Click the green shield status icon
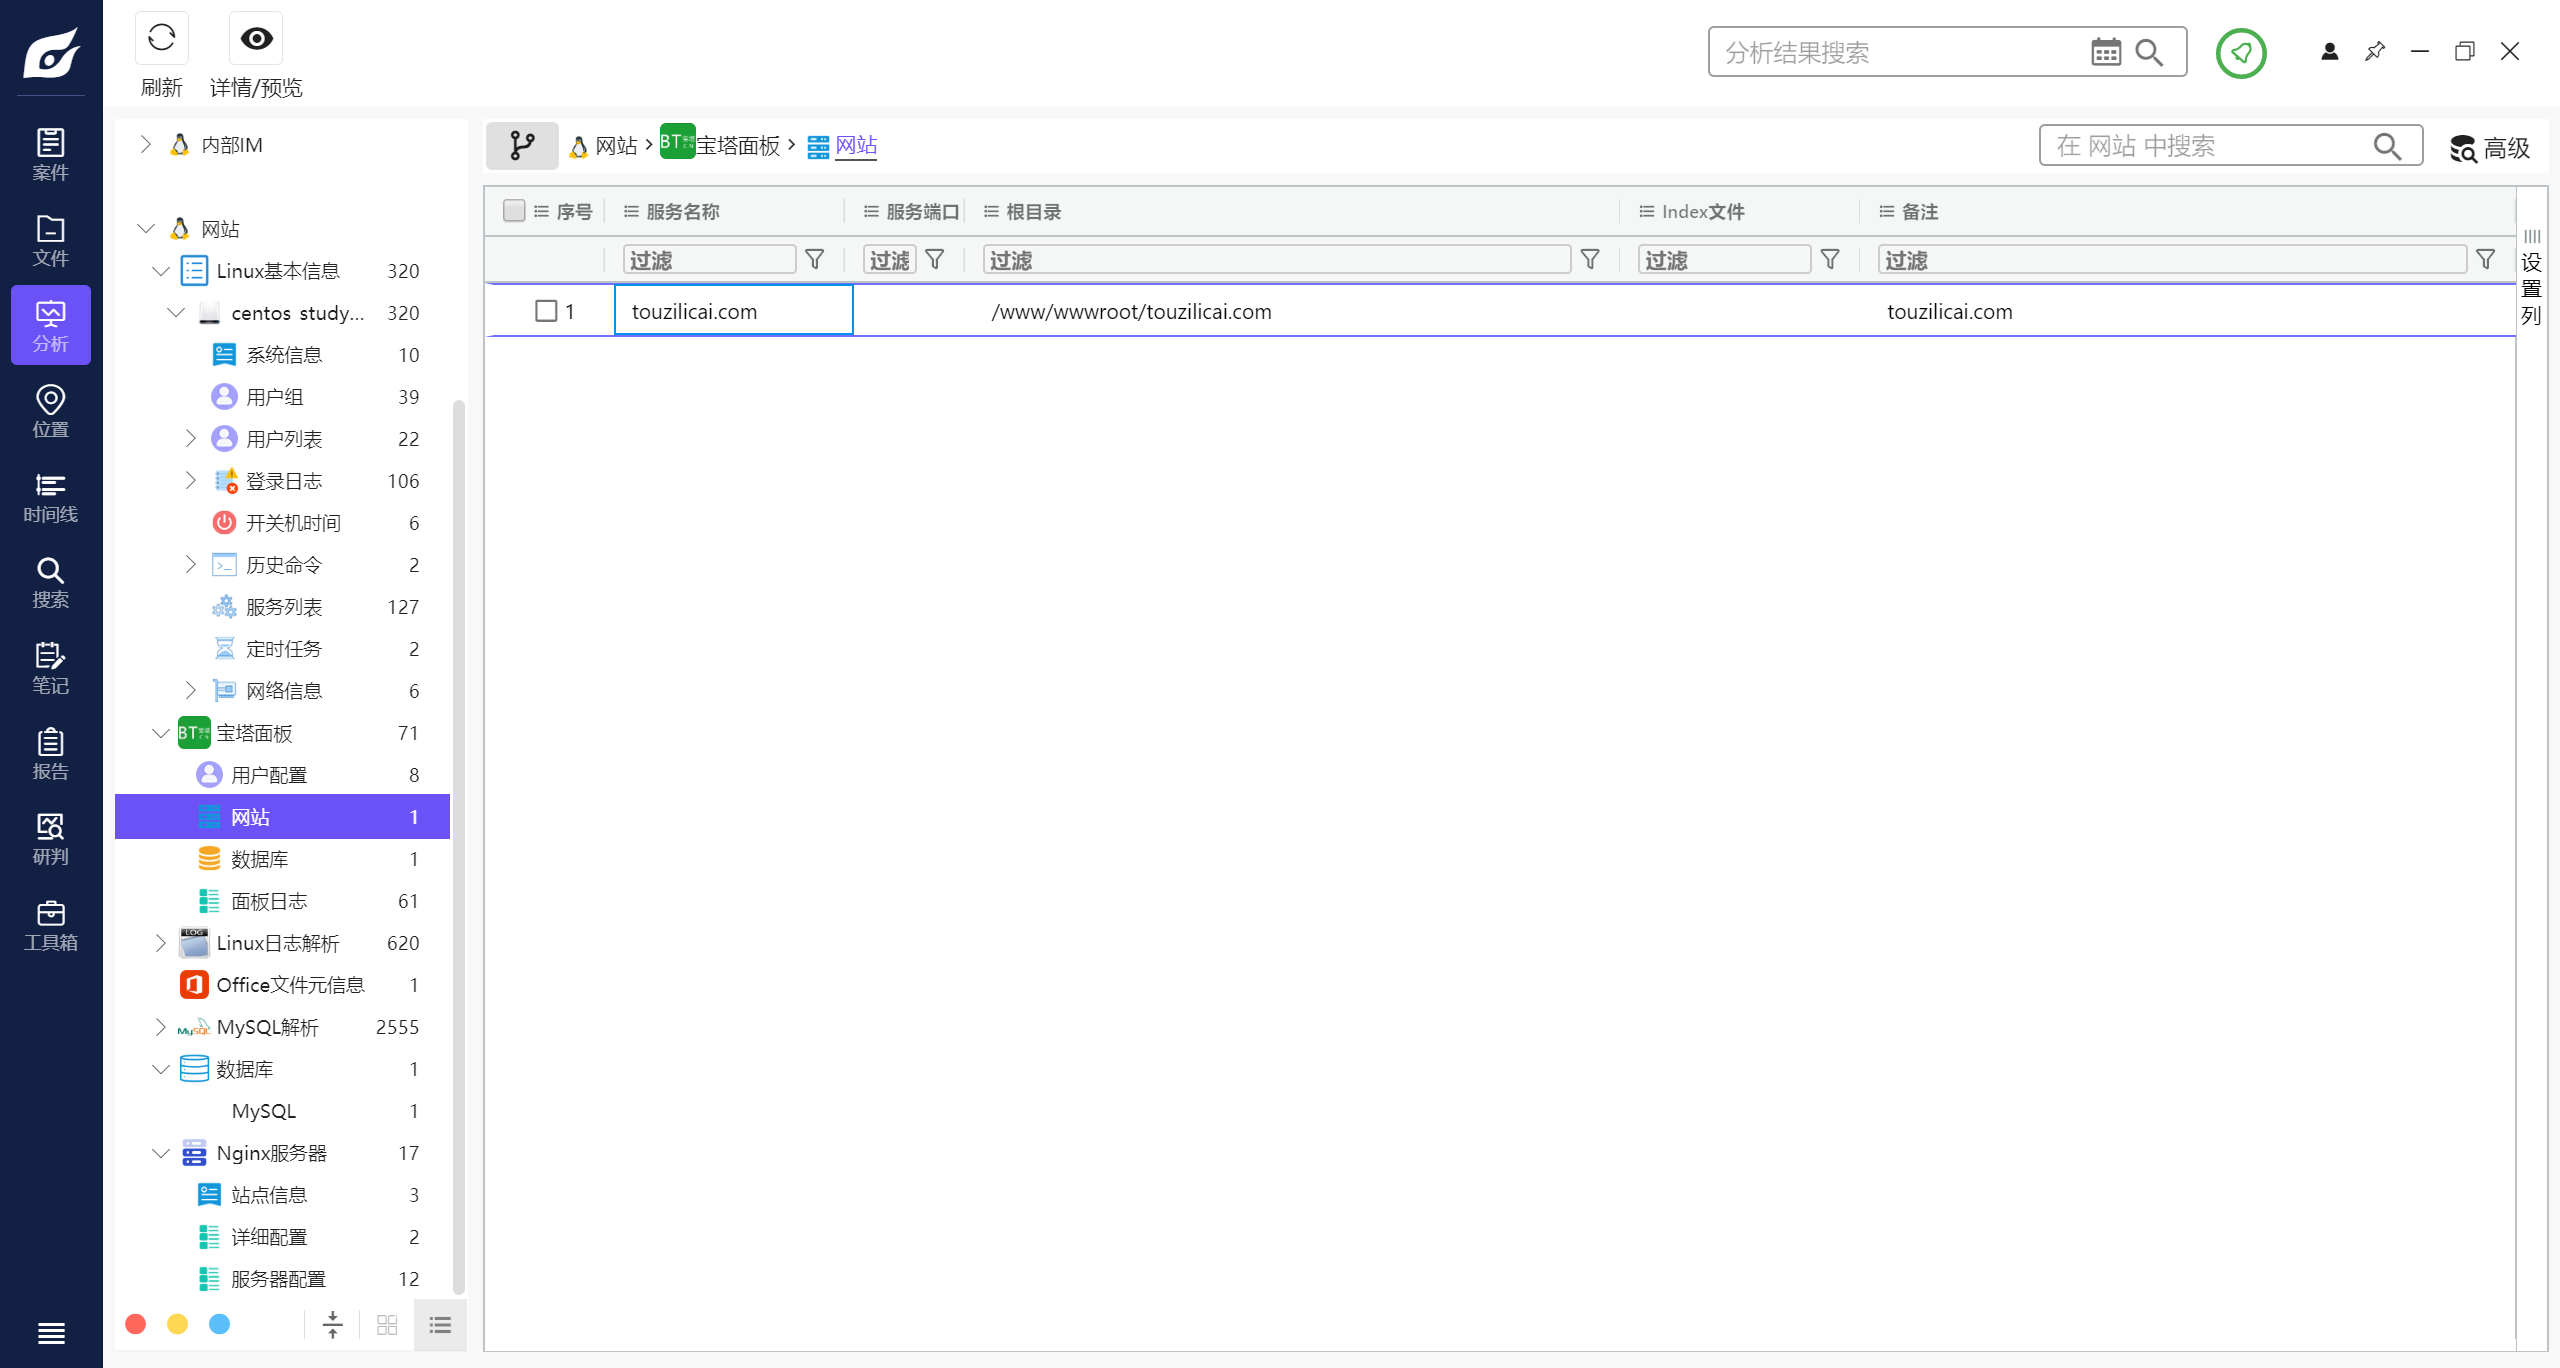 point(2240,53)
